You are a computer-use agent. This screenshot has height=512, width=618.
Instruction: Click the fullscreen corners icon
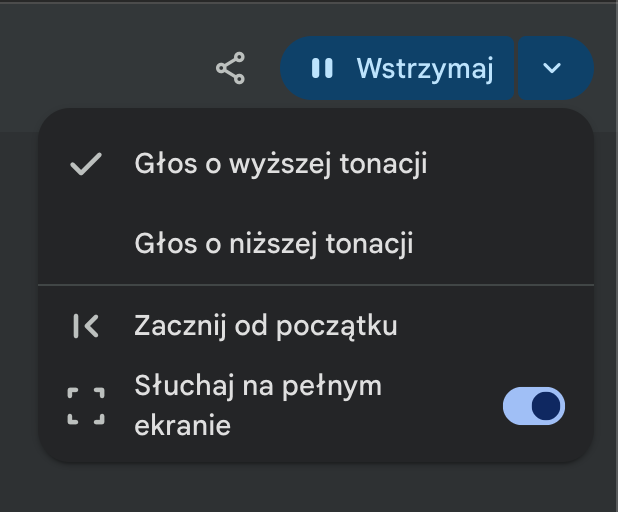pos(86,406)
